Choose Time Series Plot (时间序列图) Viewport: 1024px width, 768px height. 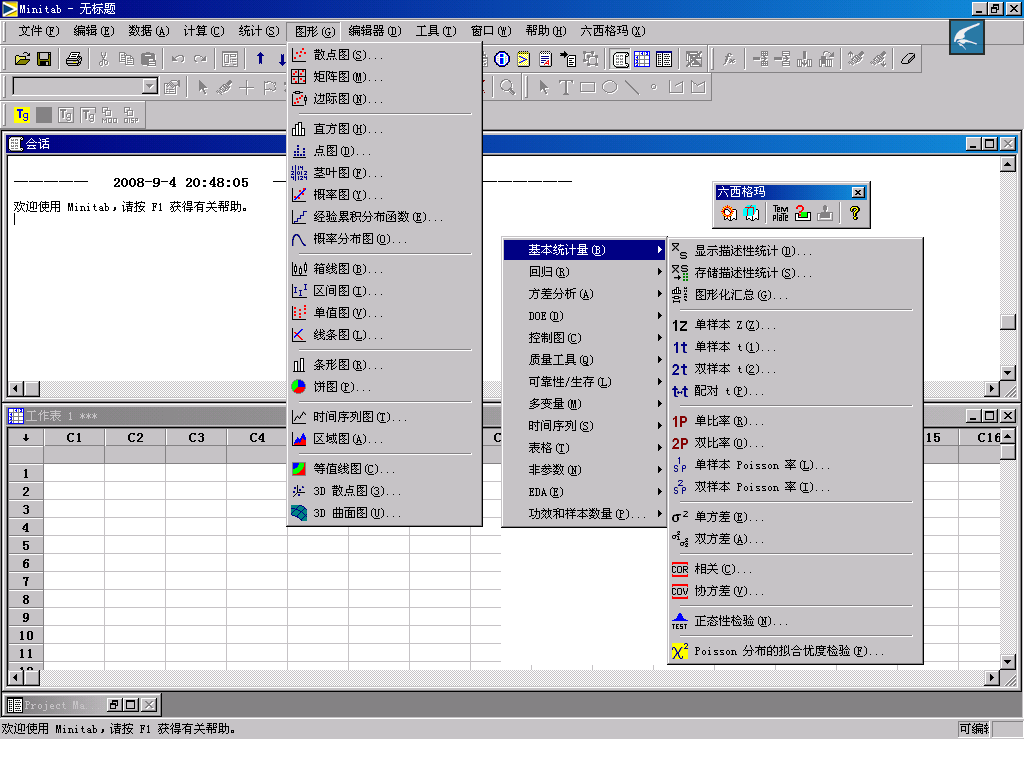(x=385, y=417)
